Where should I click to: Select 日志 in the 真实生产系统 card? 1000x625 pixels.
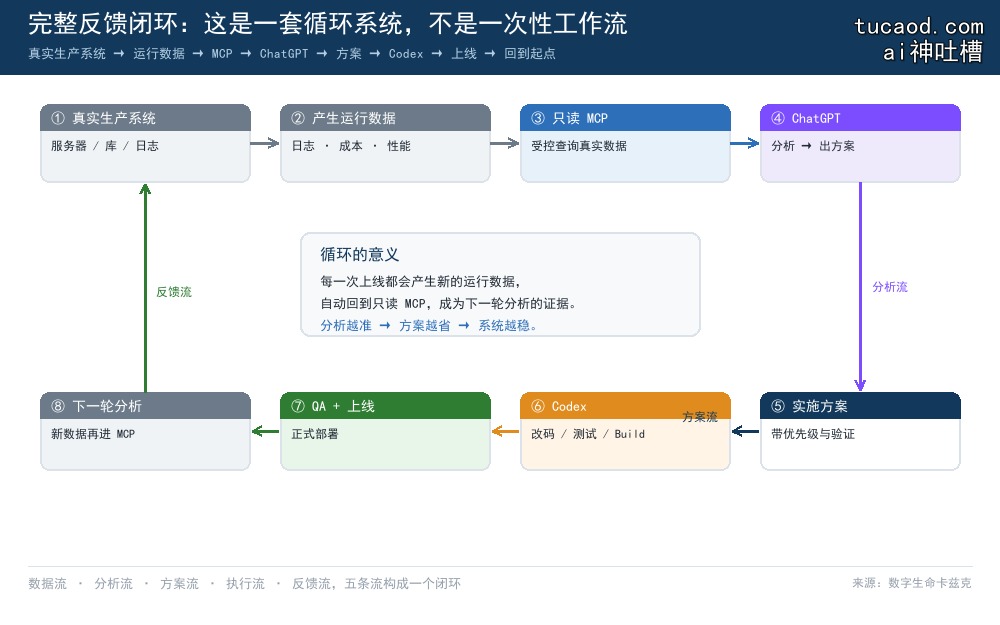[147, 146]
